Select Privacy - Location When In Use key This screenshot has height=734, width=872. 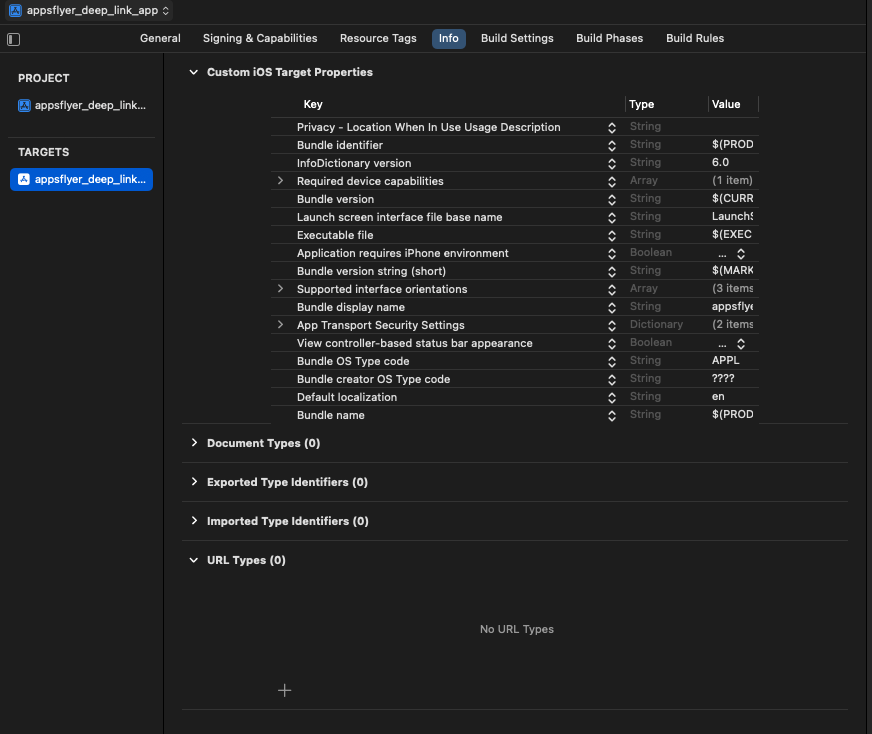[428, 127]
